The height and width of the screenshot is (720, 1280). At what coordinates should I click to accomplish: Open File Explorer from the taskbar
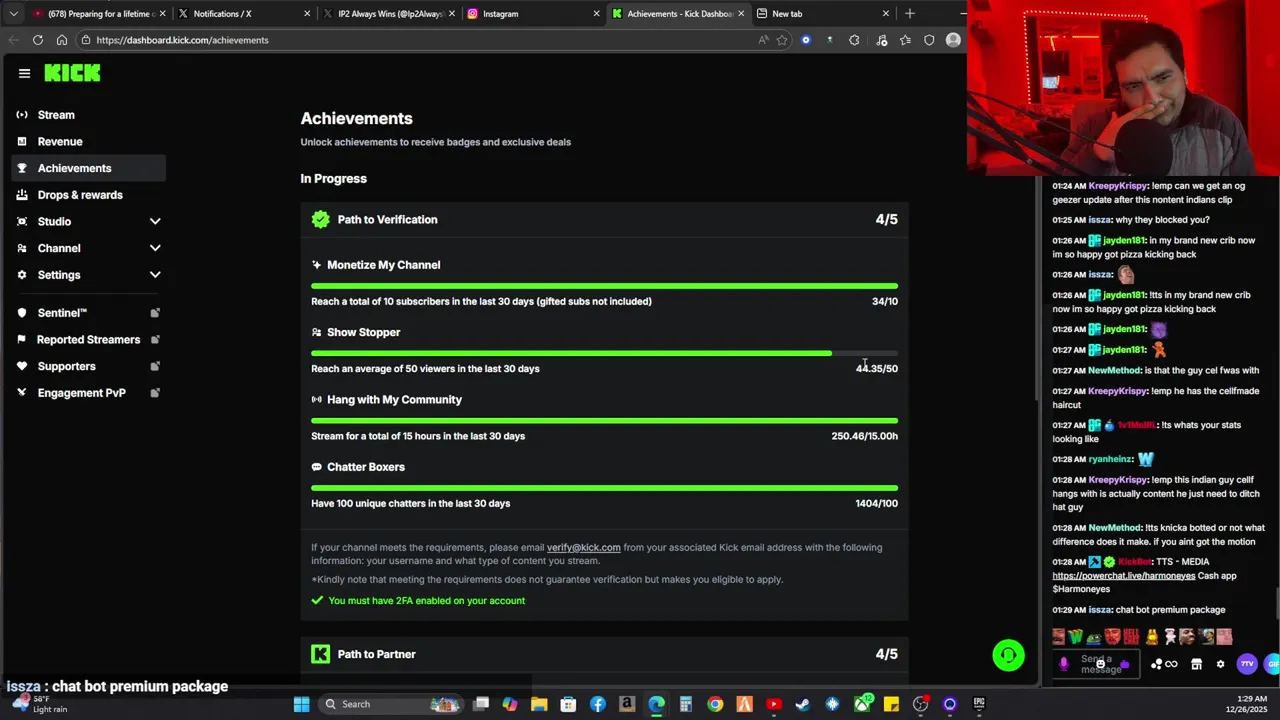tap(539, 704)
